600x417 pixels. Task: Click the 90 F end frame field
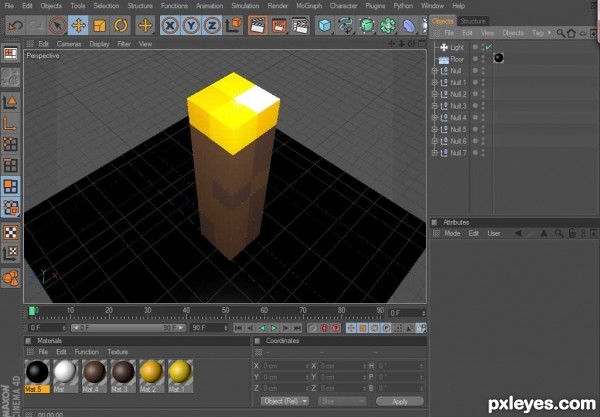point(209,328)
